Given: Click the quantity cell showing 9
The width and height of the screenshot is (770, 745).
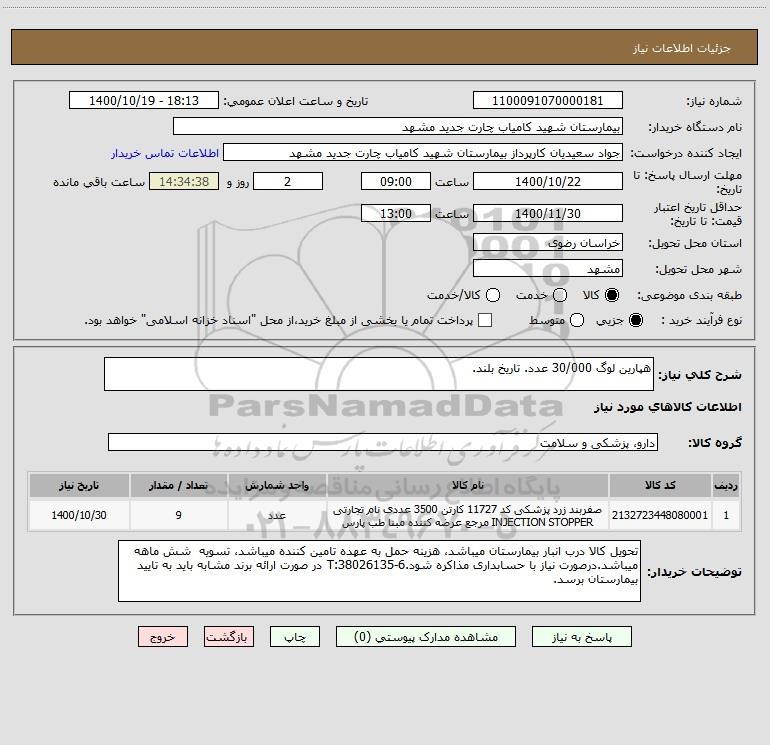Looking at the screenshot, I should click(178, 515).
